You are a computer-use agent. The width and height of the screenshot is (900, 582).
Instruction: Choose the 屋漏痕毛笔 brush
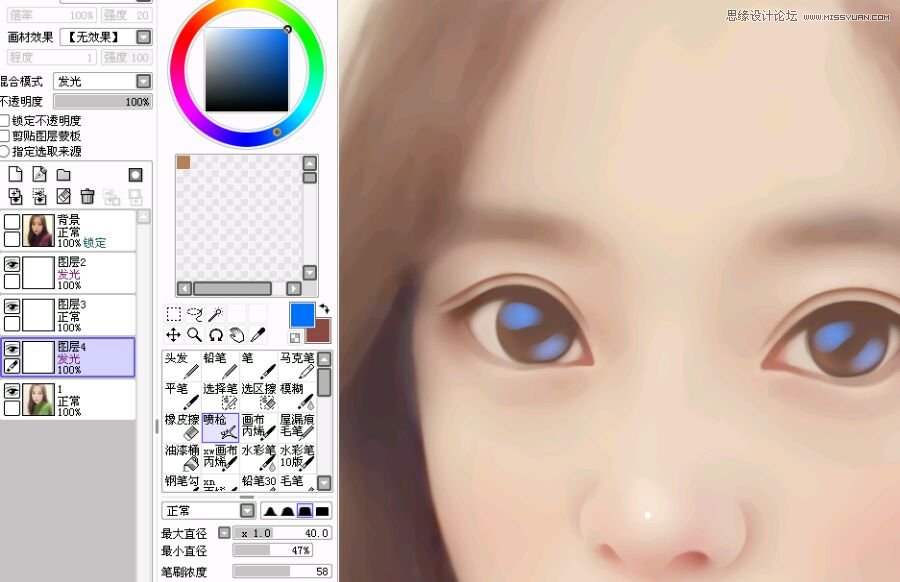[297, 427]
